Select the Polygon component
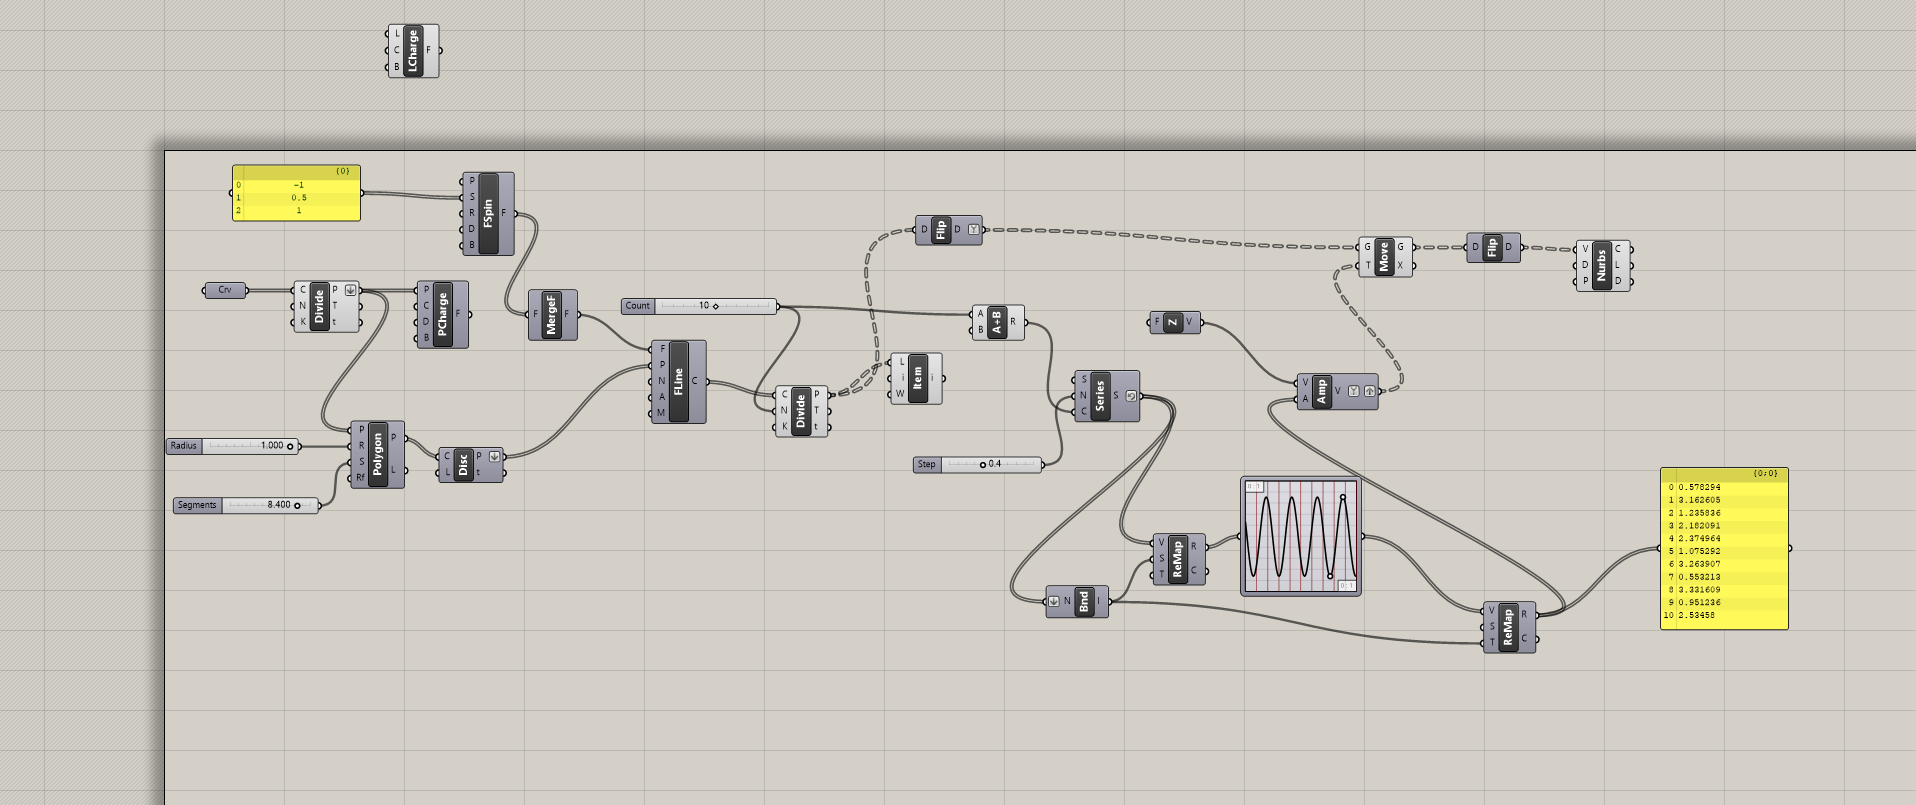Screen dimensions: 1916x805 click(378, 454)
